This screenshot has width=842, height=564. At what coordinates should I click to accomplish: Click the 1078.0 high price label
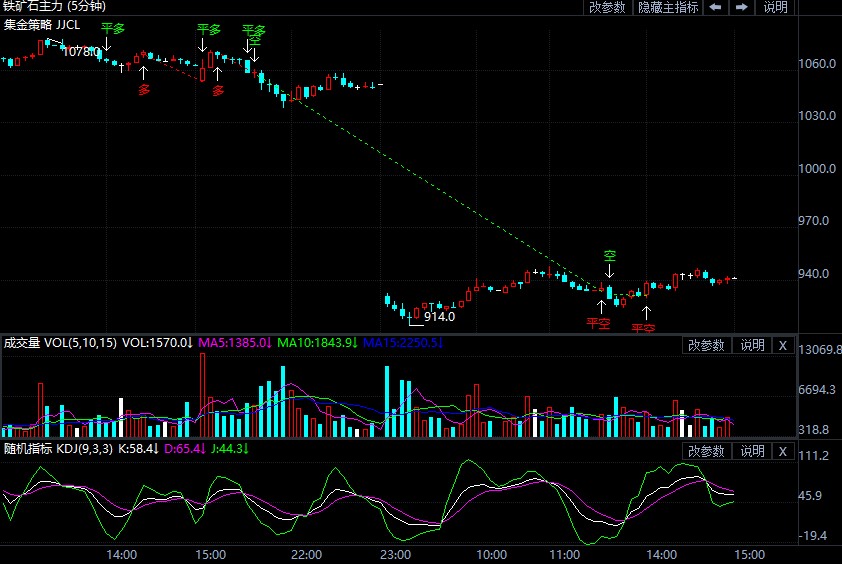coord(81,52)
